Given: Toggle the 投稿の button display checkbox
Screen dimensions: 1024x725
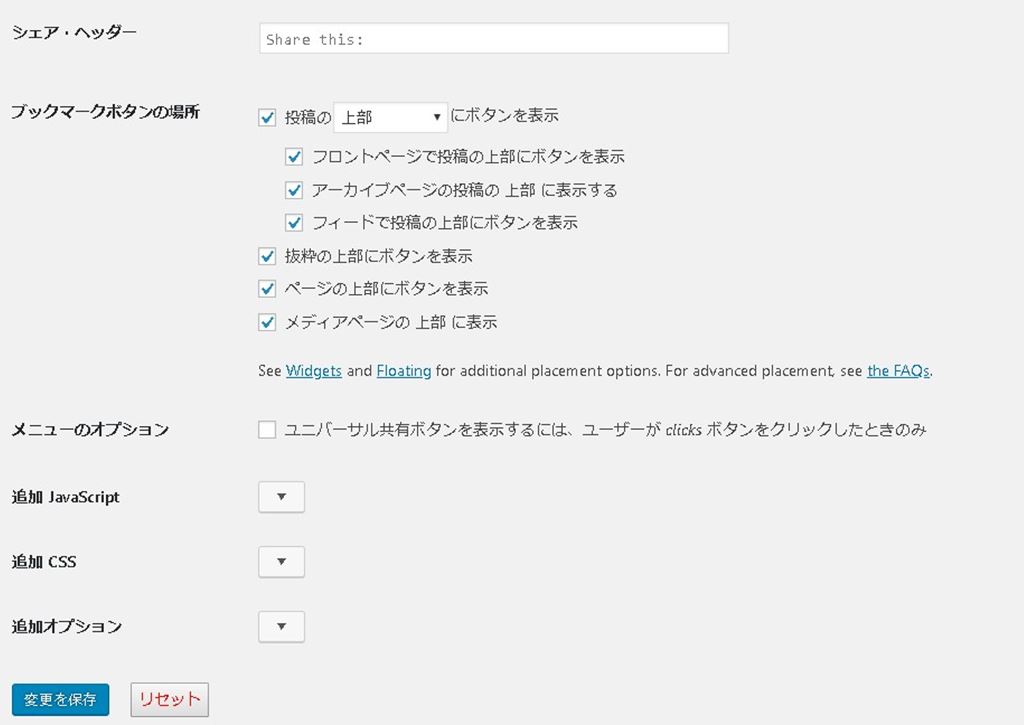Looking at the screenshot, I should point(267,117).
